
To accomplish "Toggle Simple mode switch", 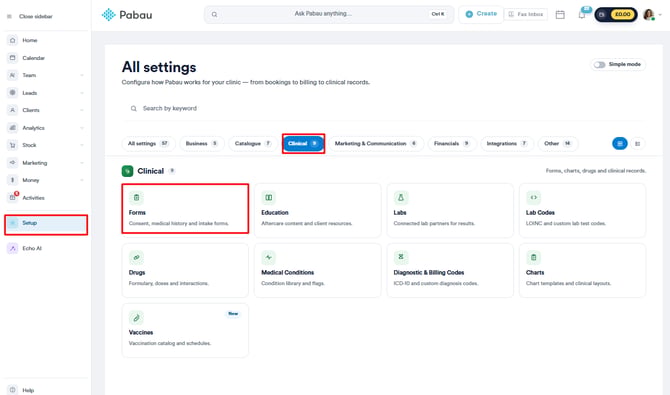I will (599, 65).
